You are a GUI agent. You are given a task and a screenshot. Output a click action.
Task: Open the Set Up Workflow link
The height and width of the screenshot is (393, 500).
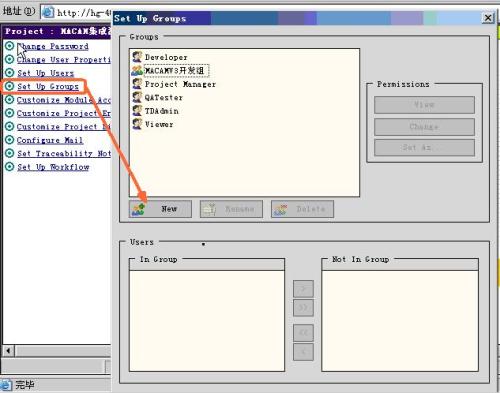coord(53,167)
